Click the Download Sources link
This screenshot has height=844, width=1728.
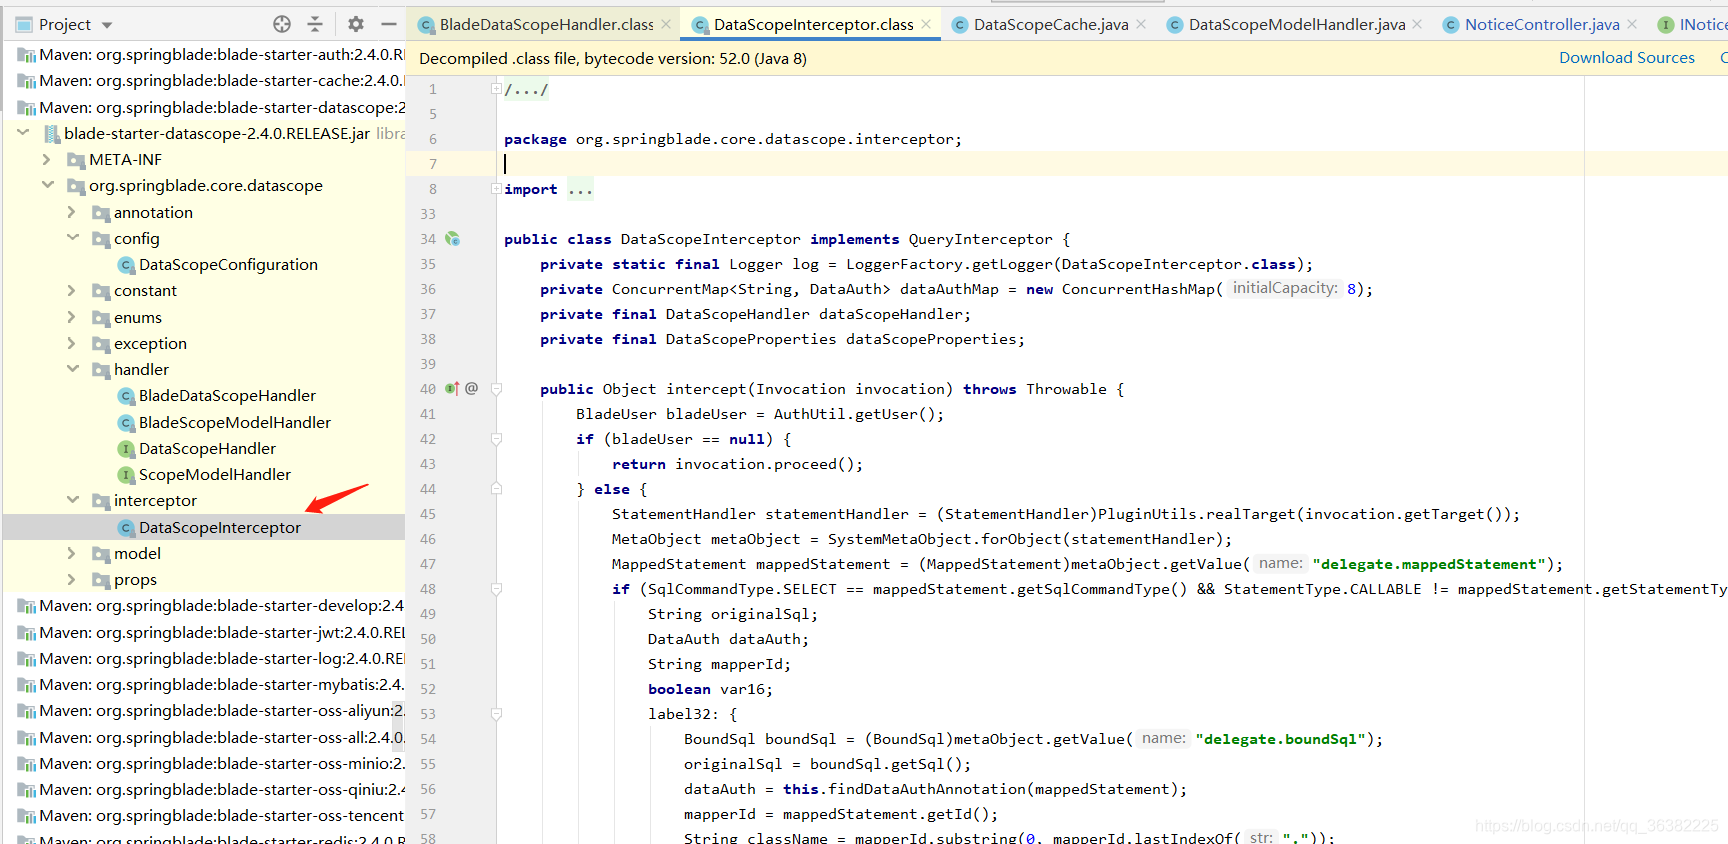pos(1626,58)
